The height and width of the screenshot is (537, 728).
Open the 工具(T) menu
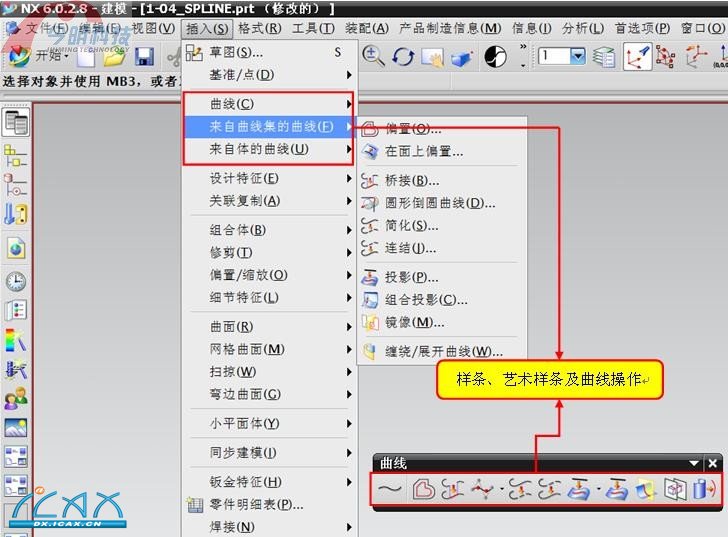[x=313, y=28]
